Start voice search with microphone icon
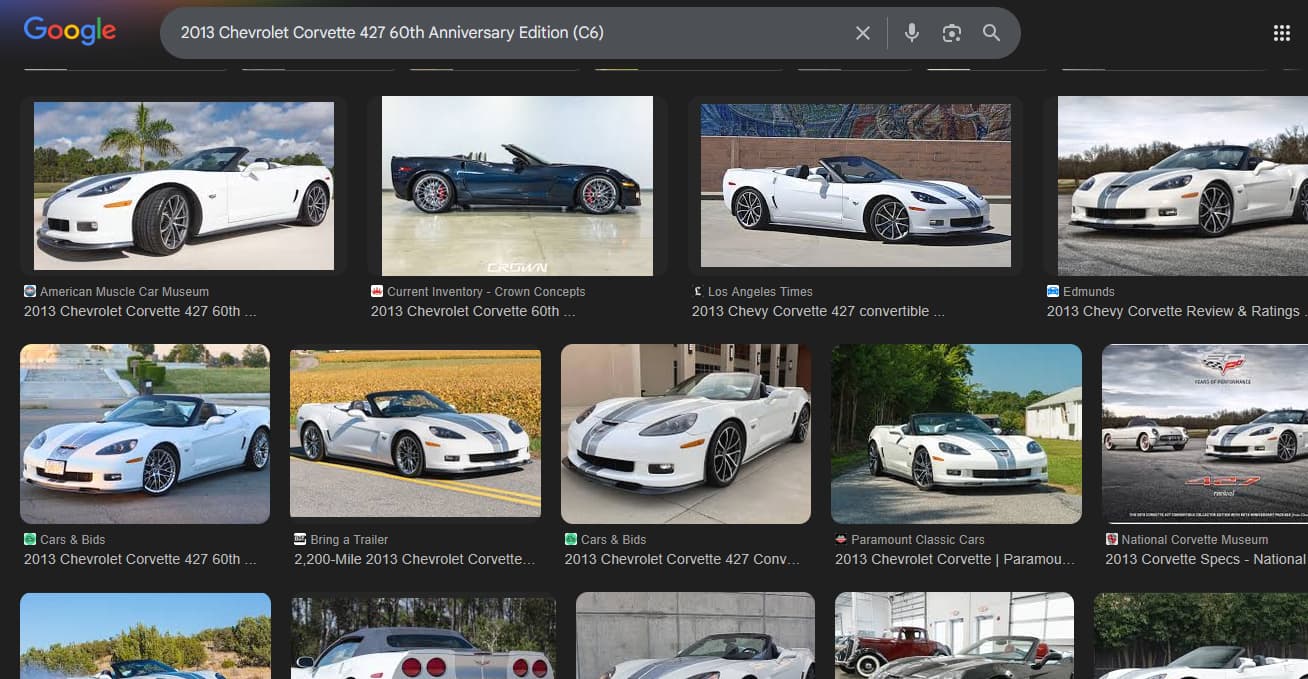Screen dimensions: 1308x679 911,33
